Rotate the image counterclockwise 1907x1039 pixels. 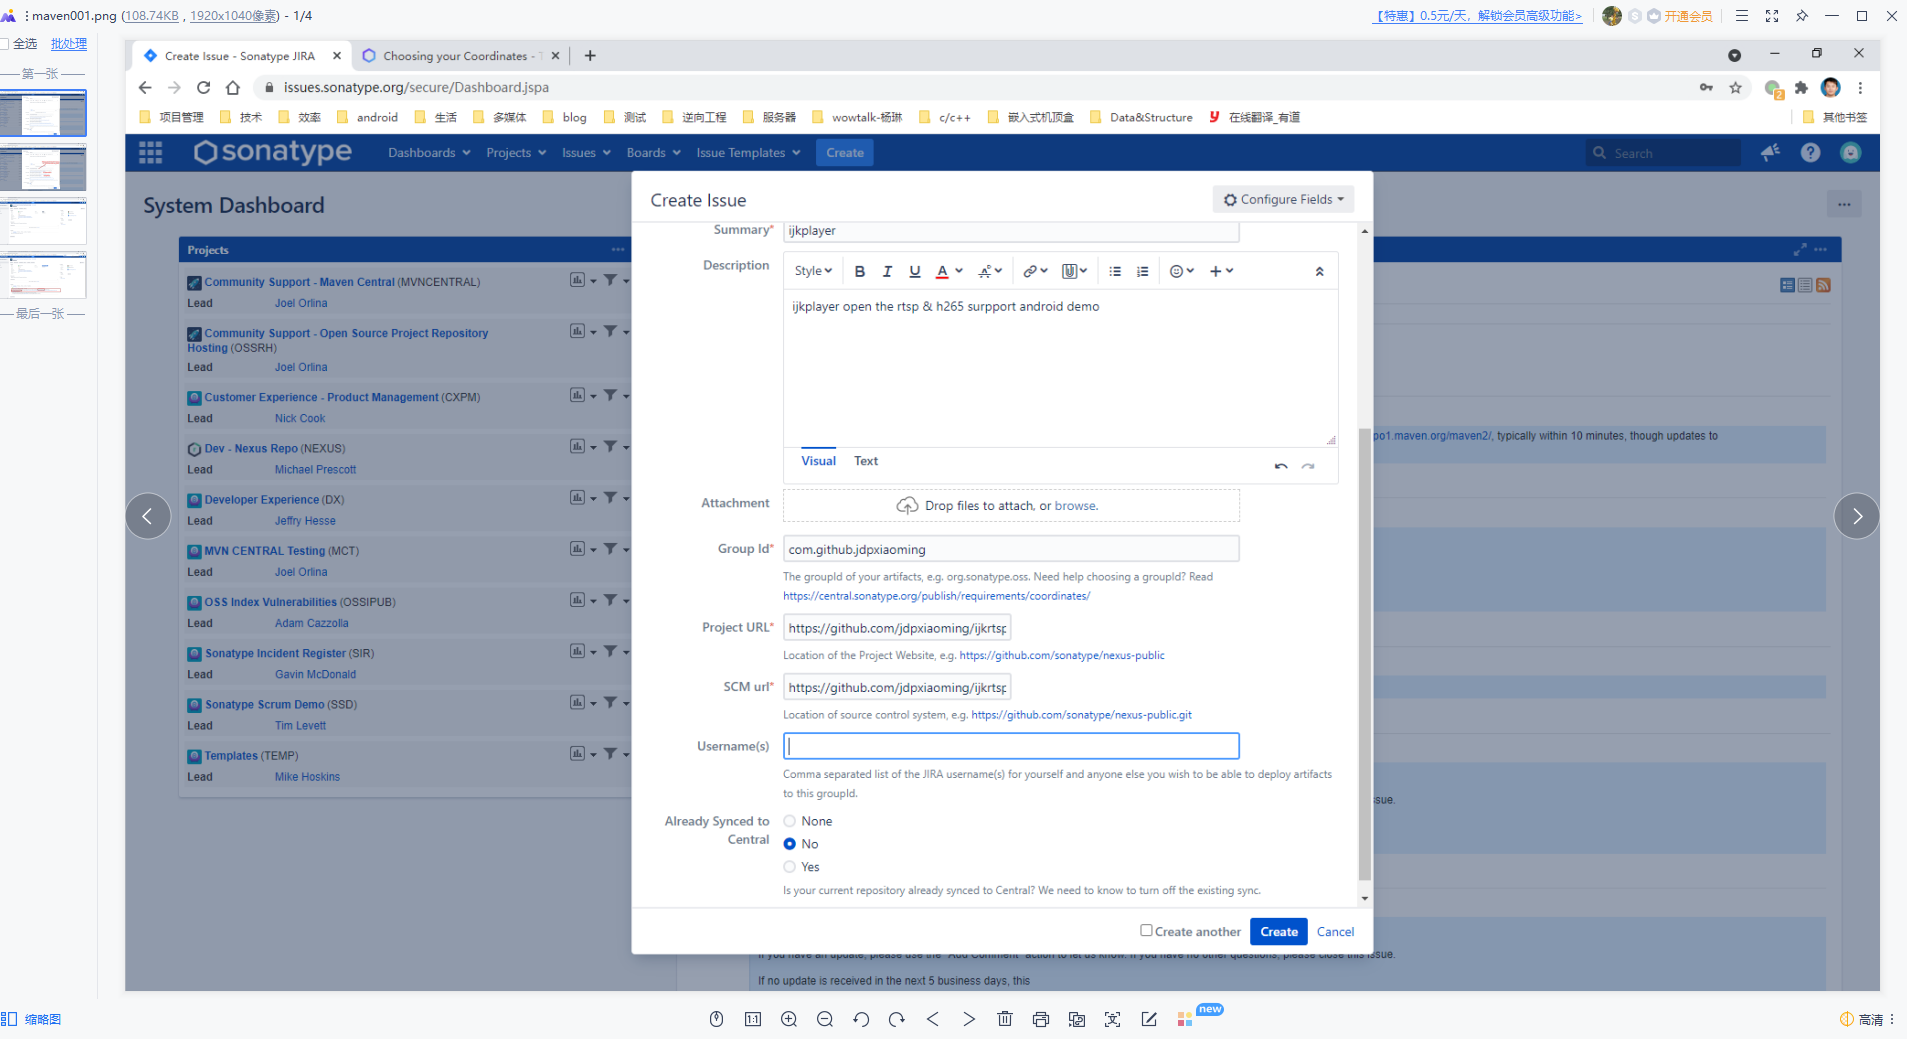861,1019
